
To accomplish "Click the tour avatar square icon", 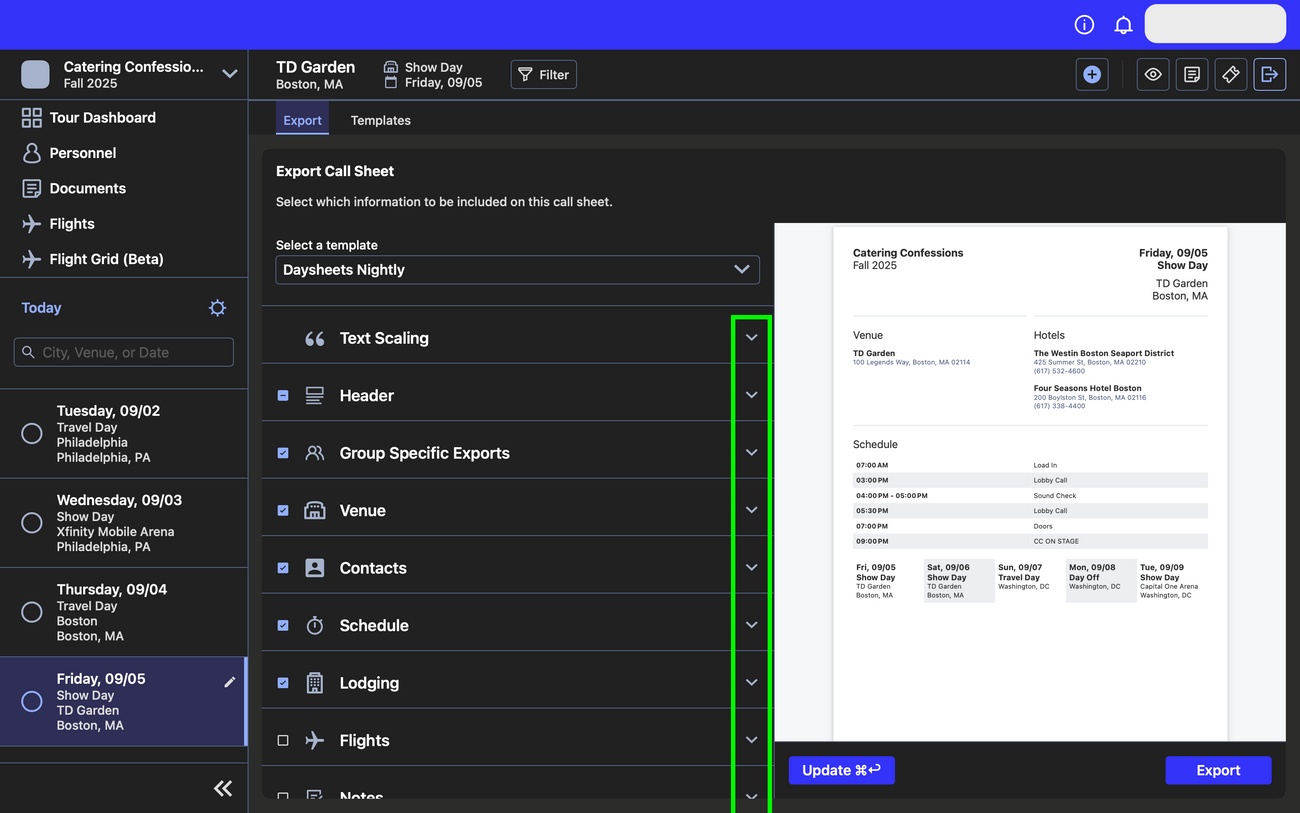I will pyautogui.click(x=35, y=74).
